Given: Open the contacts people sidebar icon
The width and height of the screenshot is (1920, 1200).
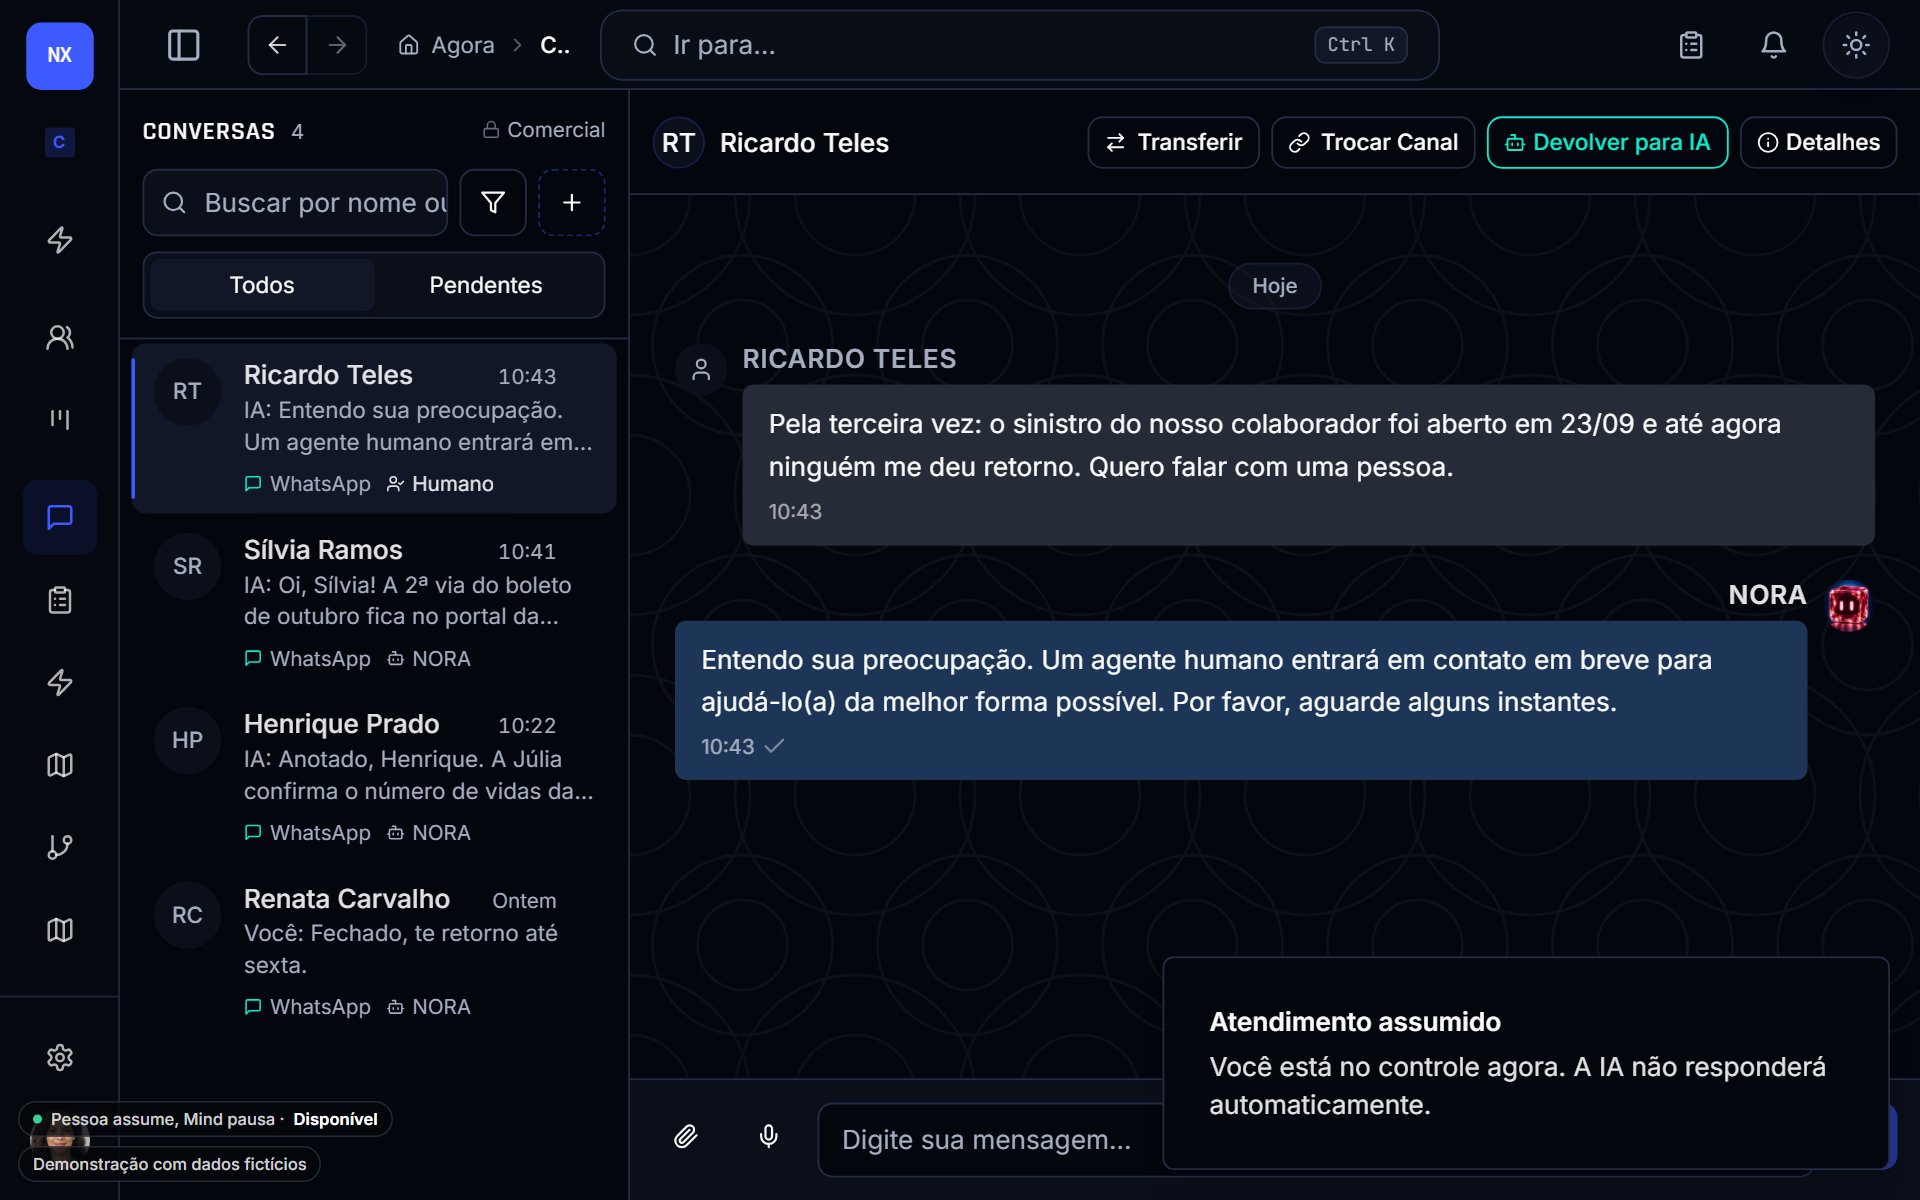Looking at the screenshot, I should [x=59, y=337].
